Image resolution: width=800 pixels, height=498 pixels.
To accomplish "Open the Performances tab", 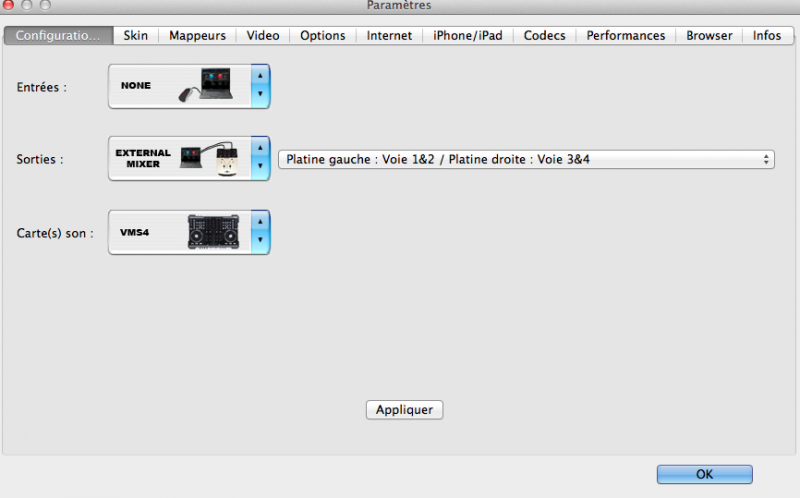I will pyautogui.click(x=626, y=36).
